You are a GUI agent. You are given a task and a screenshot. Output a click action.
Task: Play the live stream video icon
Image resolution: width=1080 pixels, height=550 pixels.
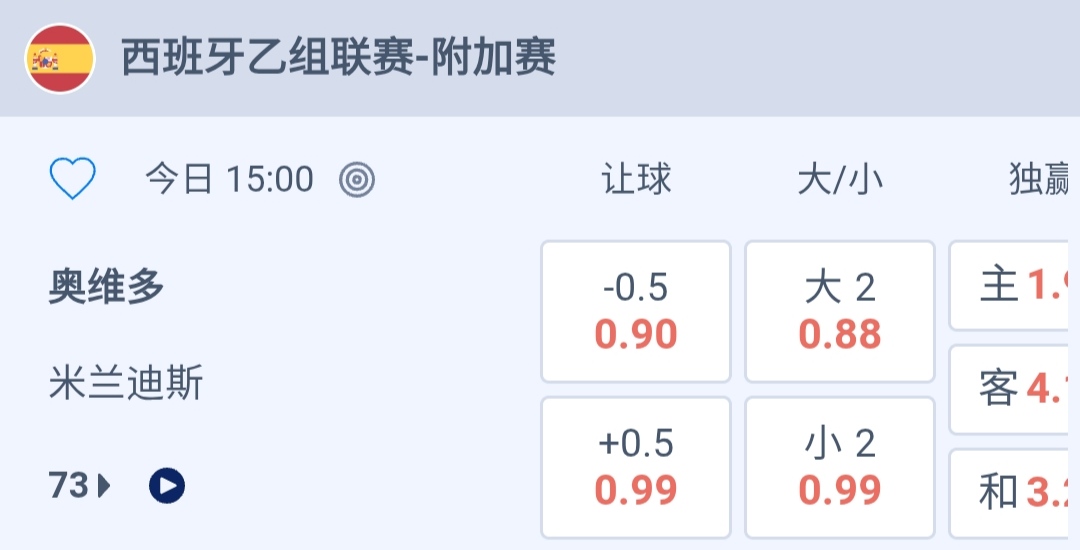tap(167, 486)
